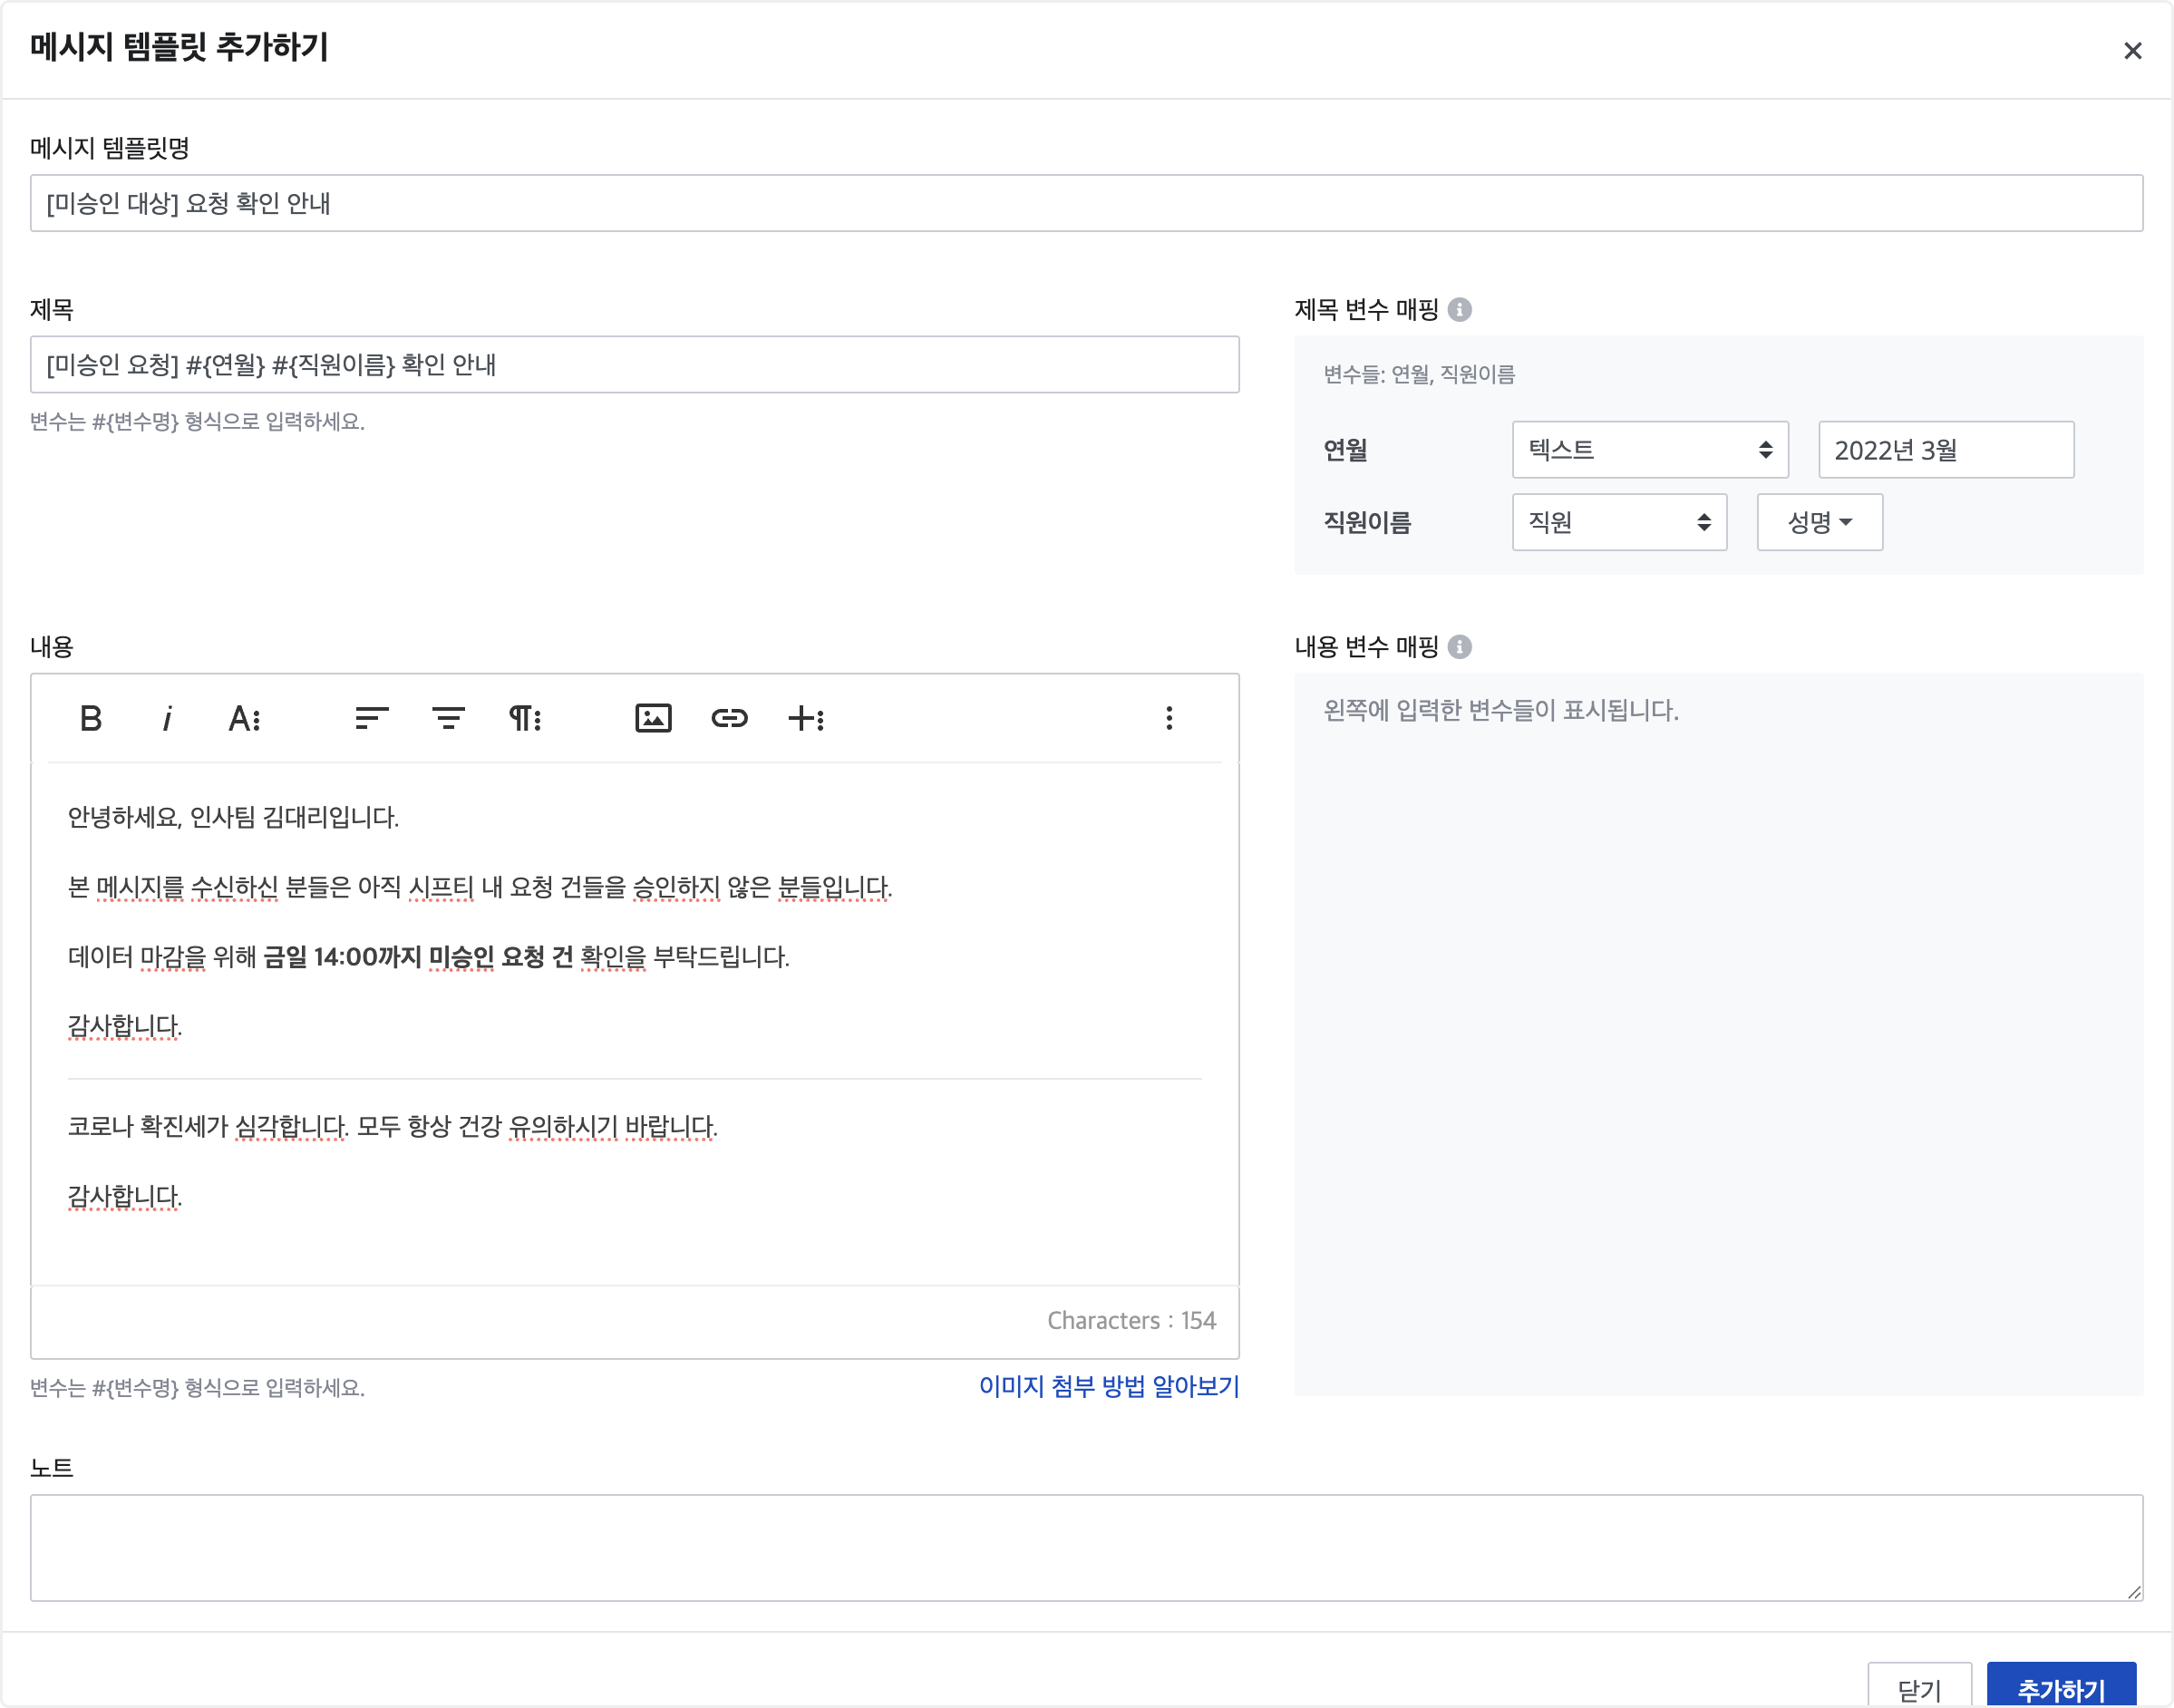
Task: Click the align center icon
Action: 448,718
